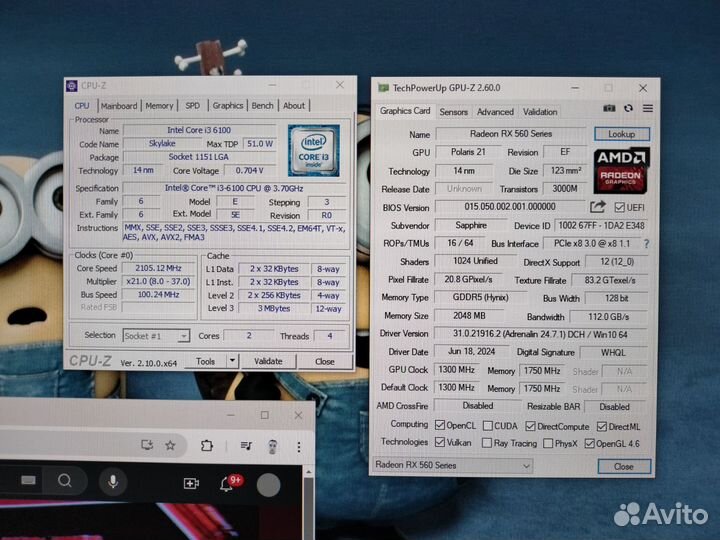
Task: Open YouTube notifications bell
Action: (226, 484)
